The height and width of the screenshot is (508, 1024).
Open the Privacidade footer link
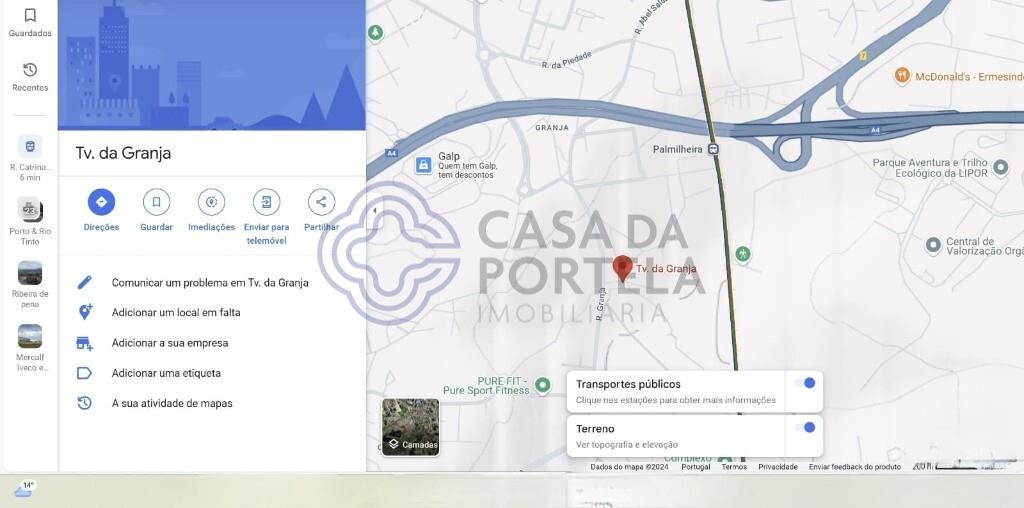tap(778, 467)
